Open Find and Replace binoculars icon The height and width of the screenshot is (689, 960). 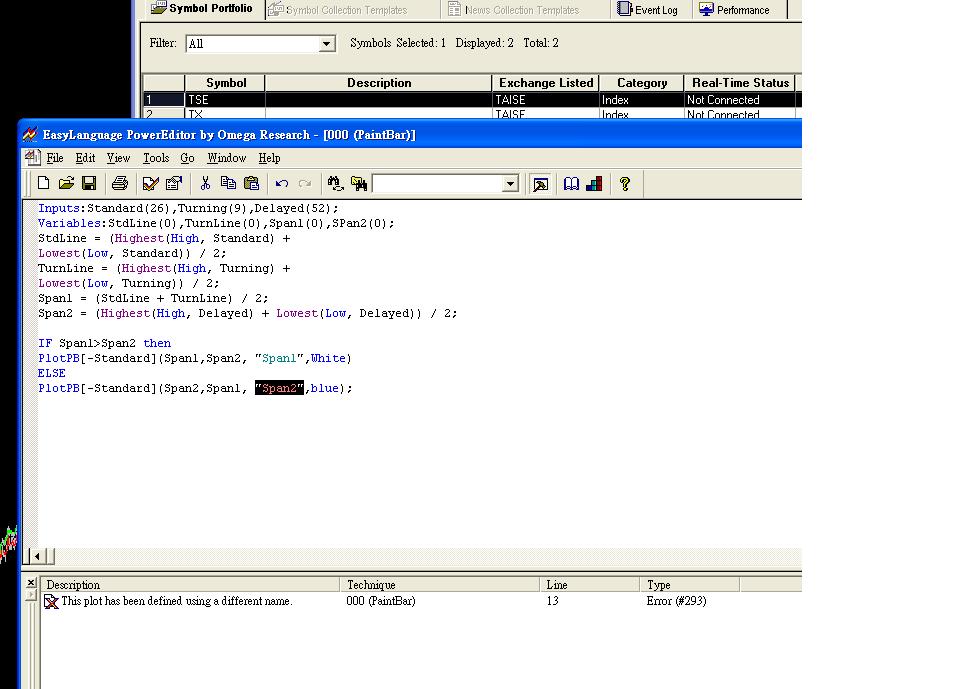coord(335,183)
